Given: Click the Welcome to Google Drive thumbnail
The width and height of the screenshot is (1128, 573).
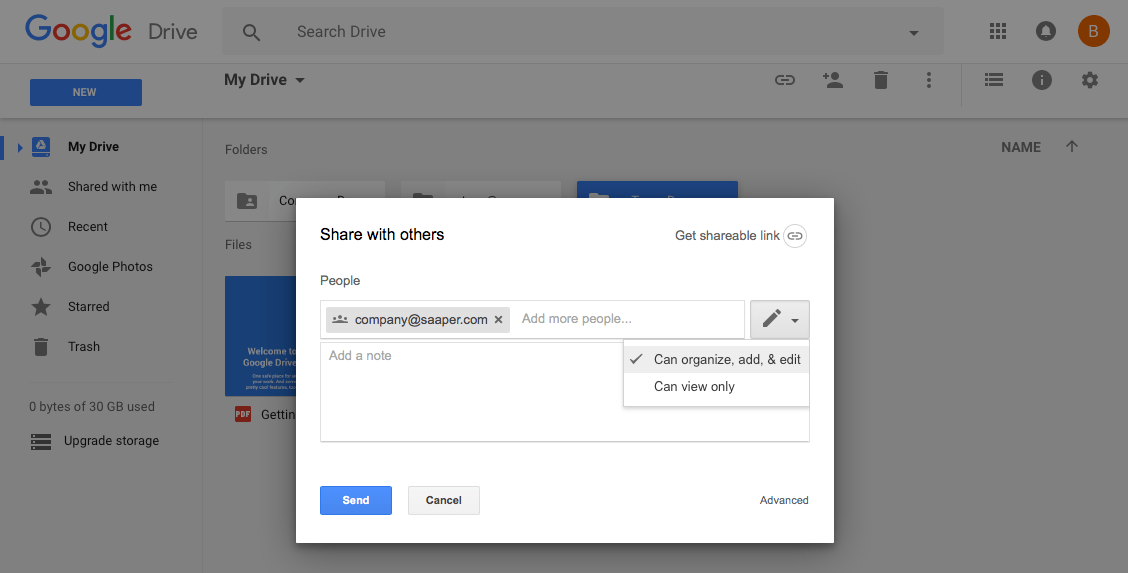Looking at the screenshot, I should [x=260, y=336].
